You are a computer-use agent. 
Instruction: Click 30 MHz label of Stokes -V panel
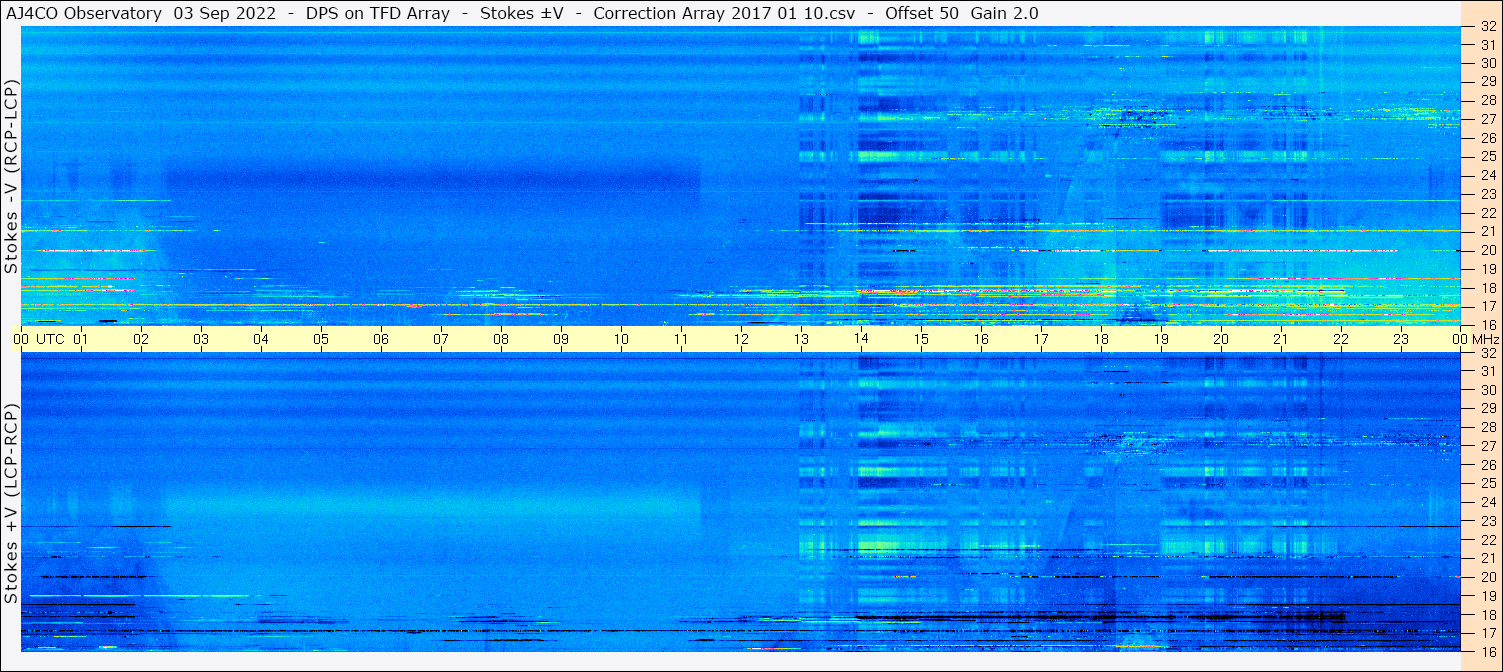pyautogui.click(x=1487, y=63)
